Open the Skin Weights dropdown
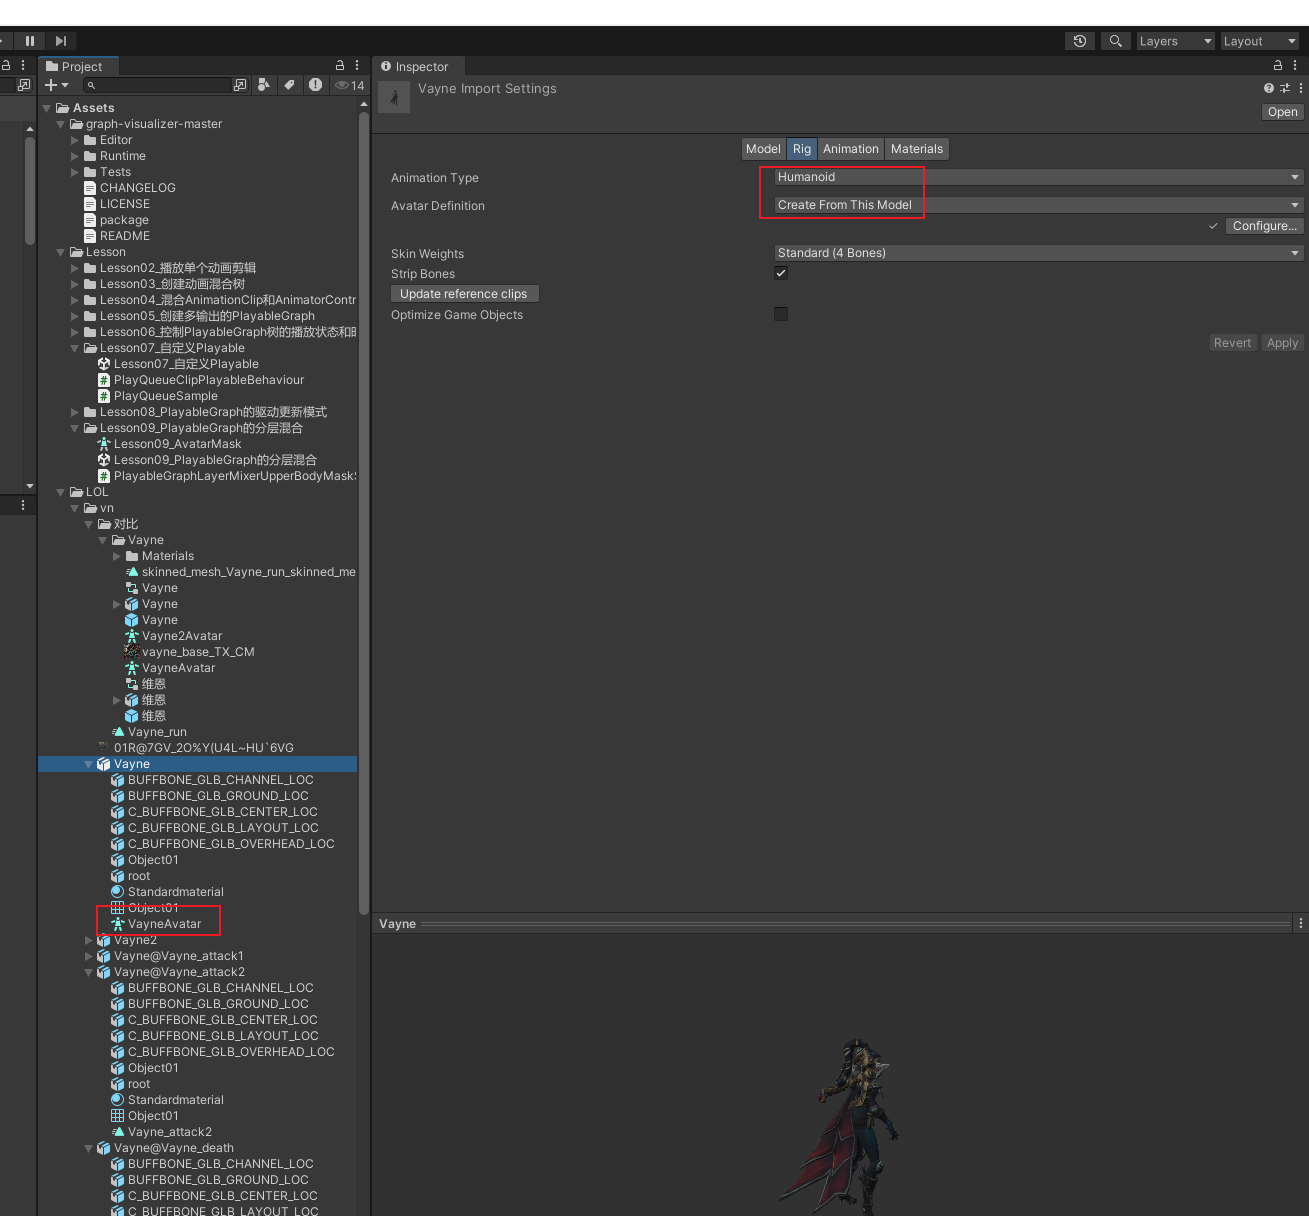 coord(1039,253)
